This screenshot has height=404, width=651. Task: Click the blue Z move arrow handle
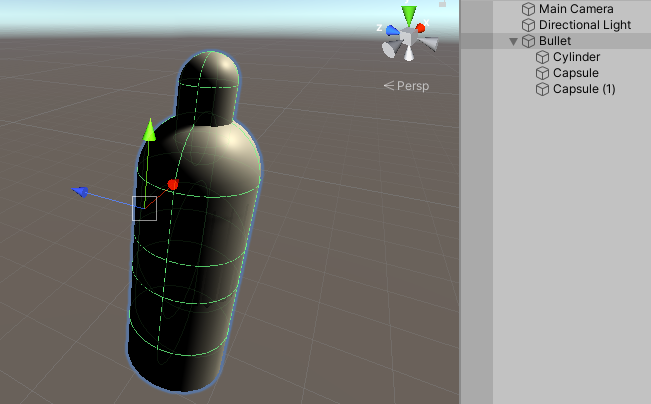(80, 191)
